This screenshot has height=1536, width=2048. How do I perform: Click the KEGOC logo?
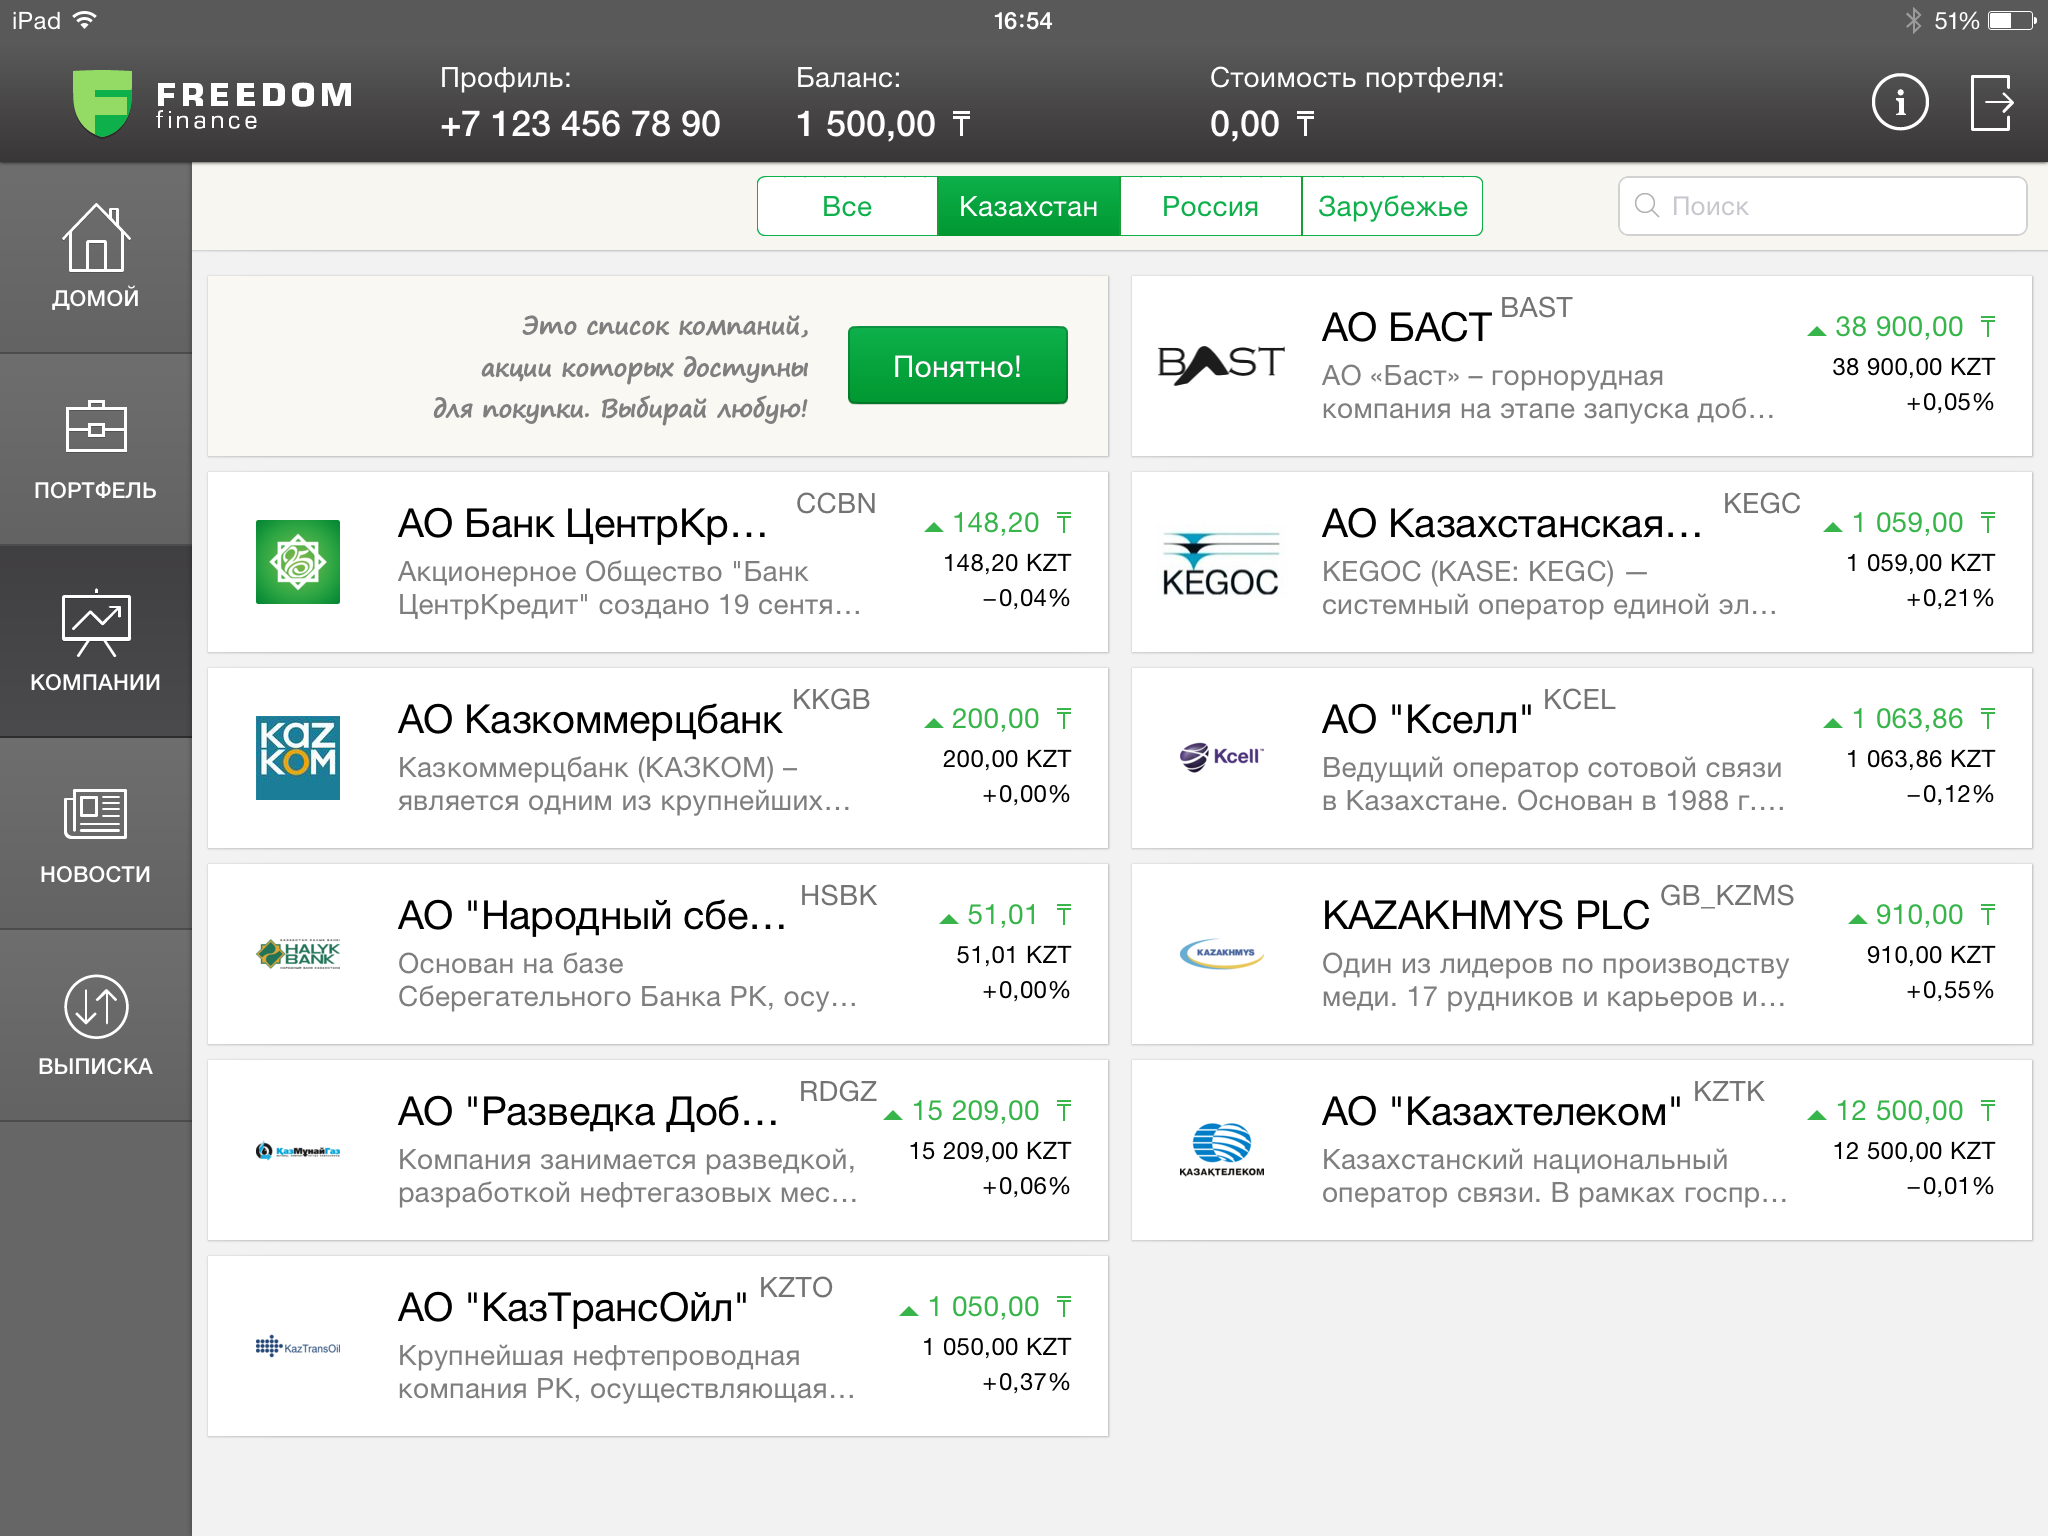point(1221,564)
